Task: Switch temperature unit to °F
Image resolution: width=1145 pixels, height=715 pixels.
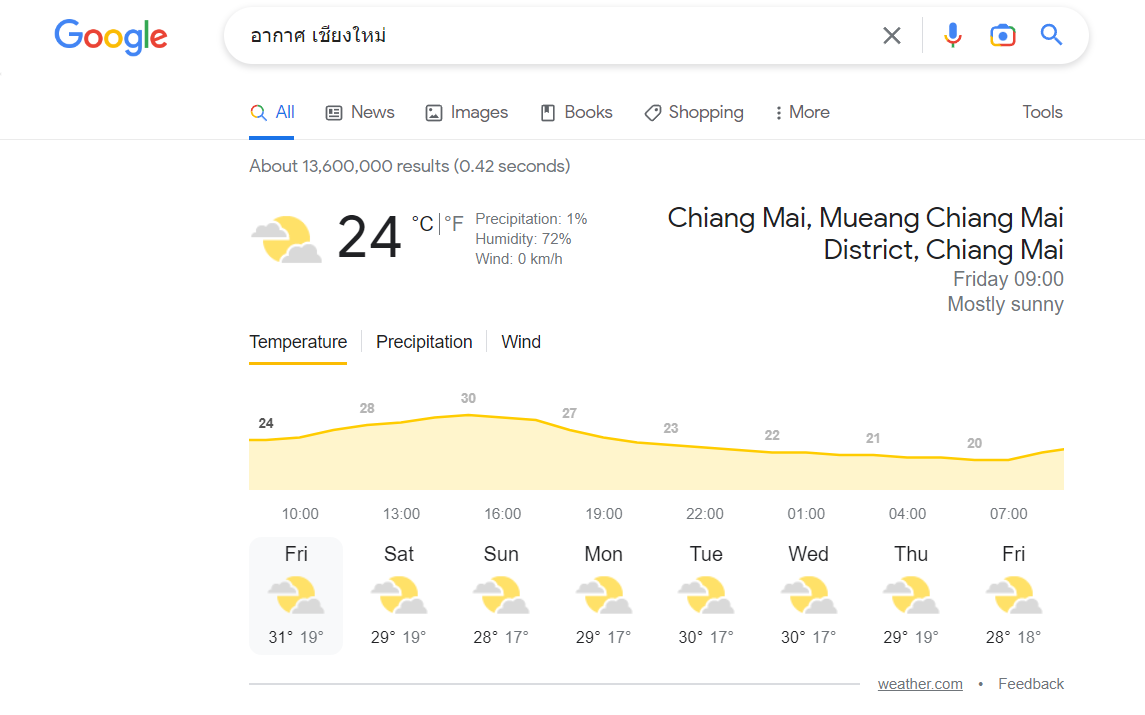Action: [454, 224]
